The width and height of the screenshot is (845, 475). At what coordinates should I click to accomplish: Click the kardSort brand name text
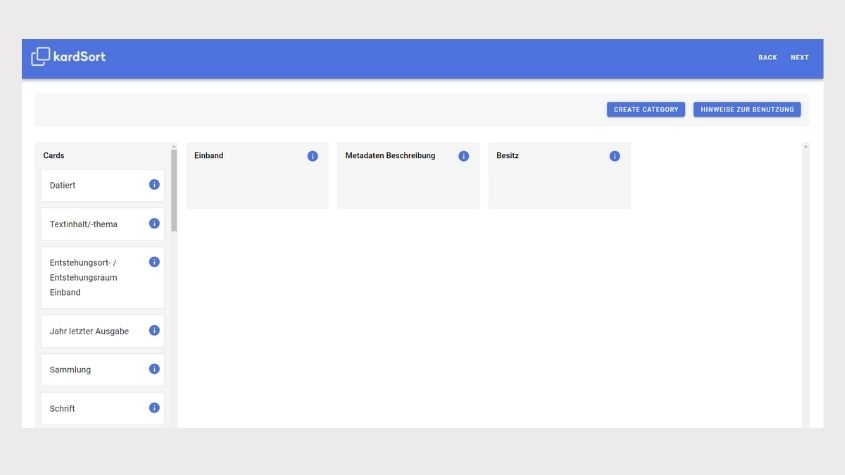pyautogui.click(x=79, y=57)
